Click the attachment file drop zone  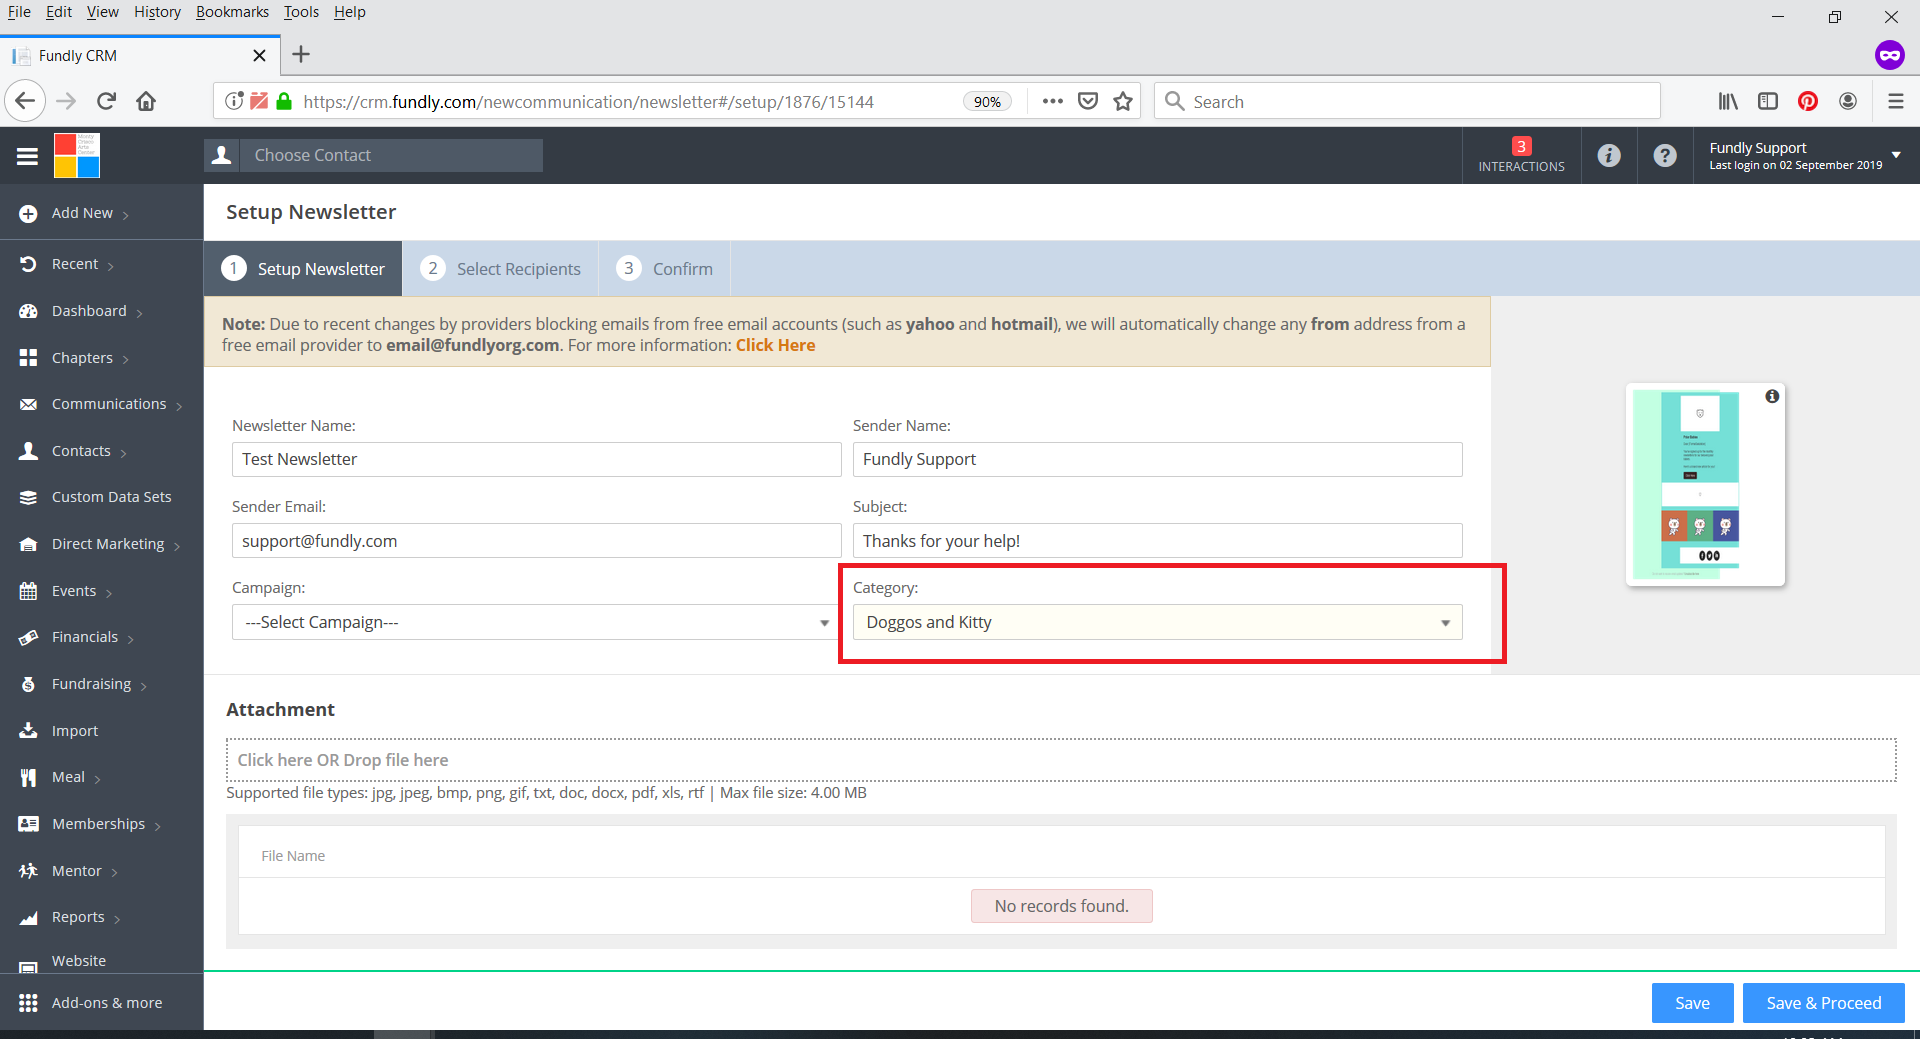point(1061,760)
